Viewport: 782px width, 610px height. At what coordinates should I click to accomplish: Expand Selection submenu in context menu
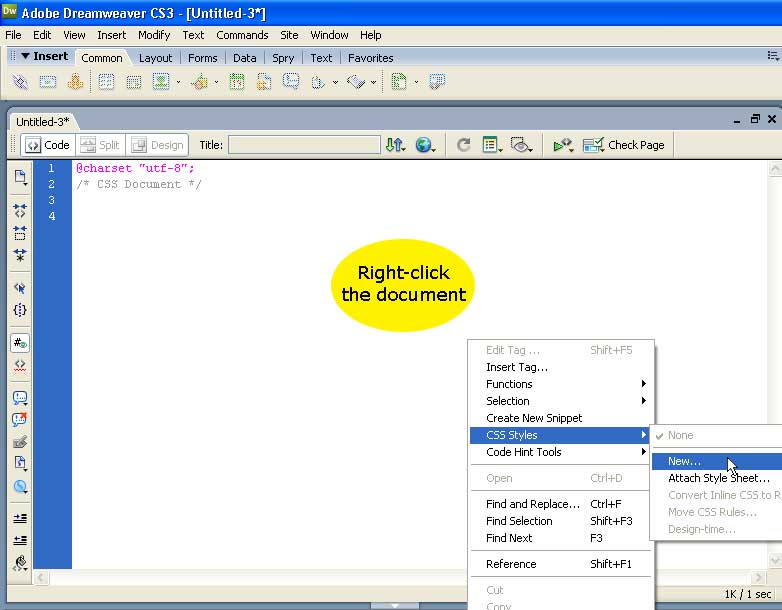pyautogui.click(x=562, y=401)
